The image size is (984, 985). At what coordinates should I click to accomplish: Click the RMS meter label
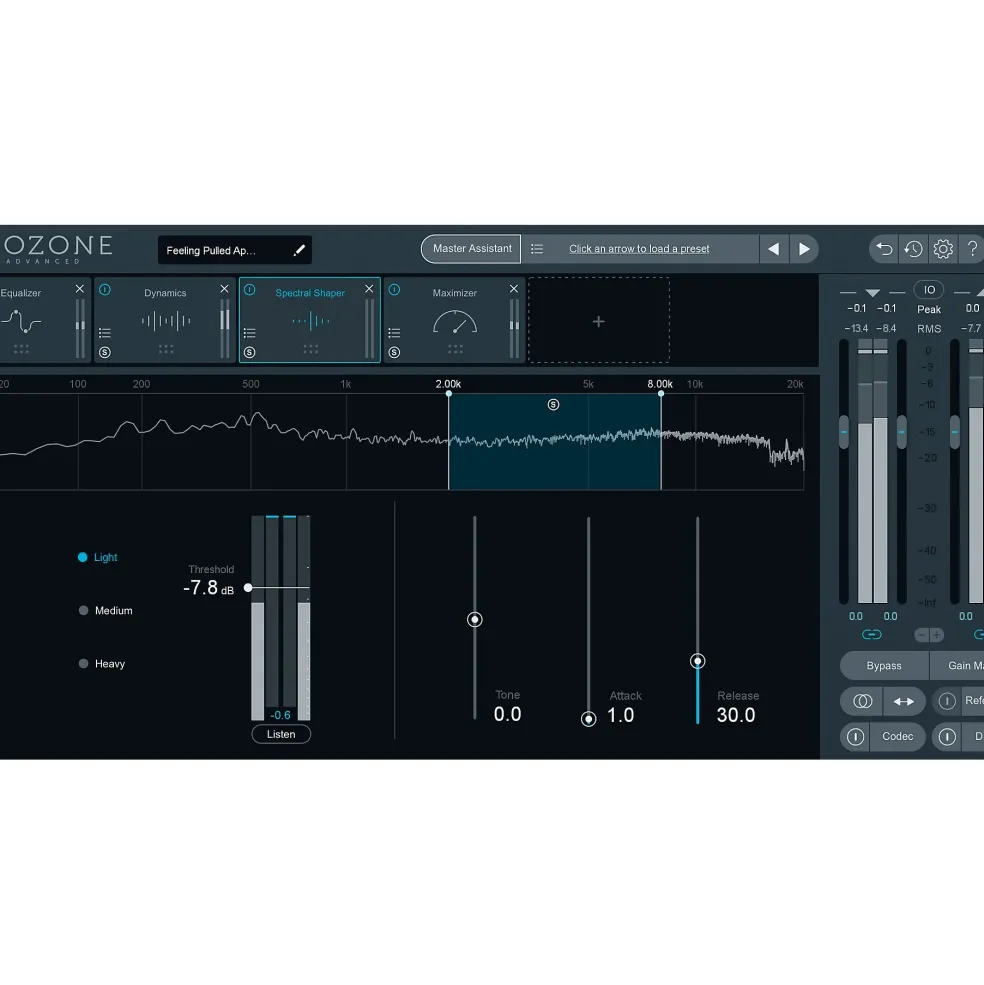click(x=929, y=329)
